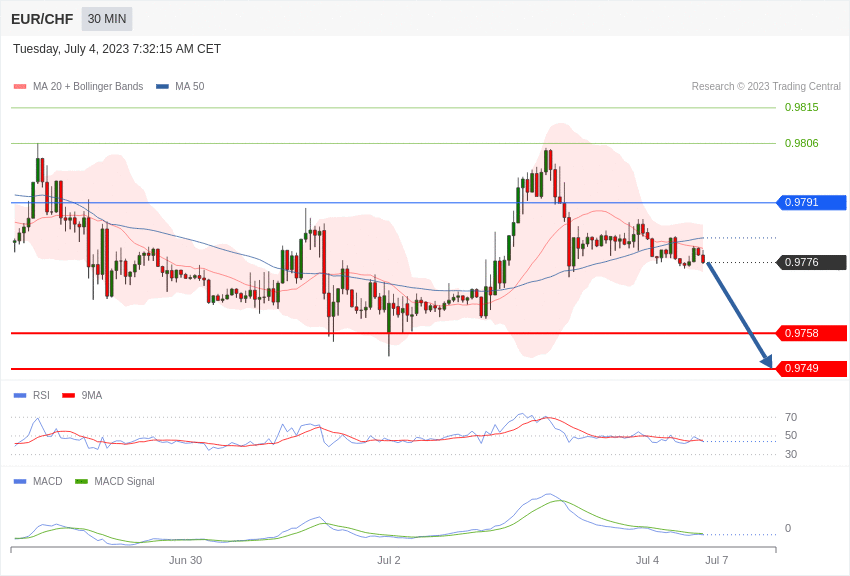Click the RSI 50 axis value
This screenshot has width=850, height=576.
791,436
